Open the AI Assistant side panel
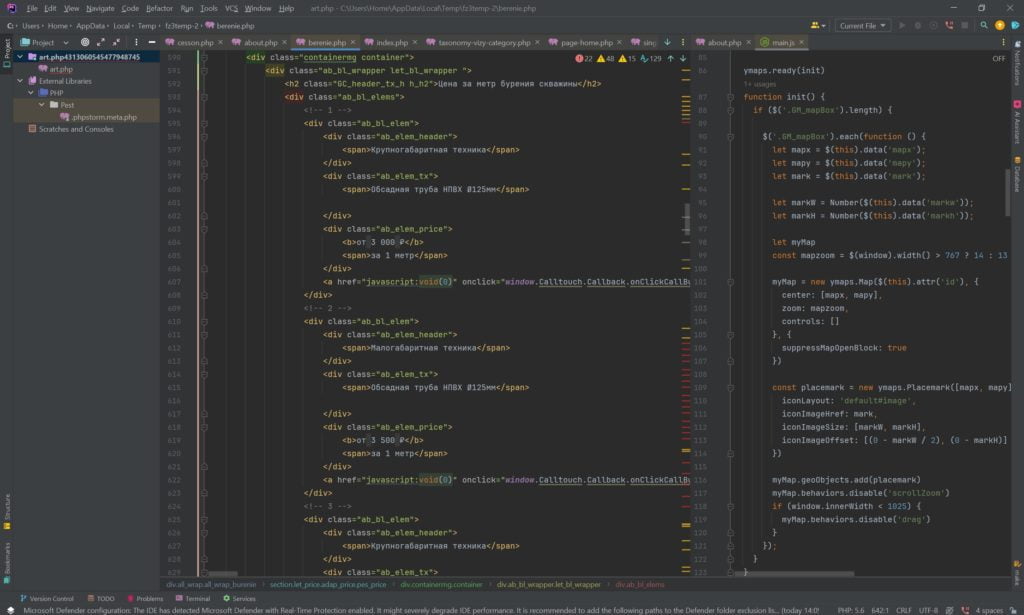The height and width of the screenshot is (615, 1024). [x=1016, y=121]
